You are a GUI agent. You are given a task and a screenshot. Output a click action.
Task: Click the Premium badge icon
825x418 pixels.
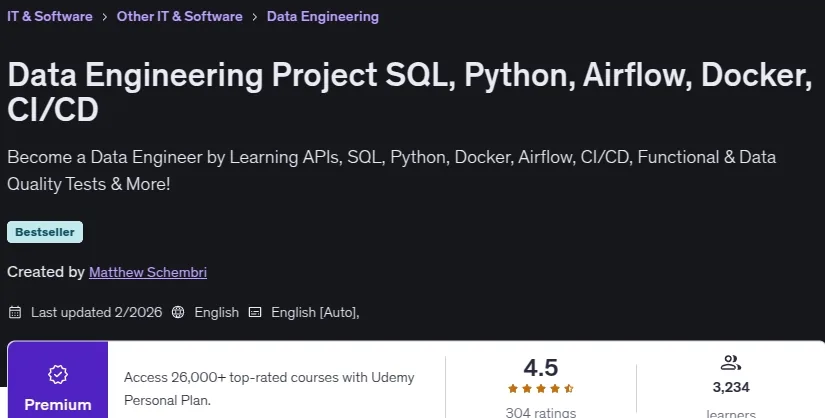pyautogui.click(x=58, y=375)
